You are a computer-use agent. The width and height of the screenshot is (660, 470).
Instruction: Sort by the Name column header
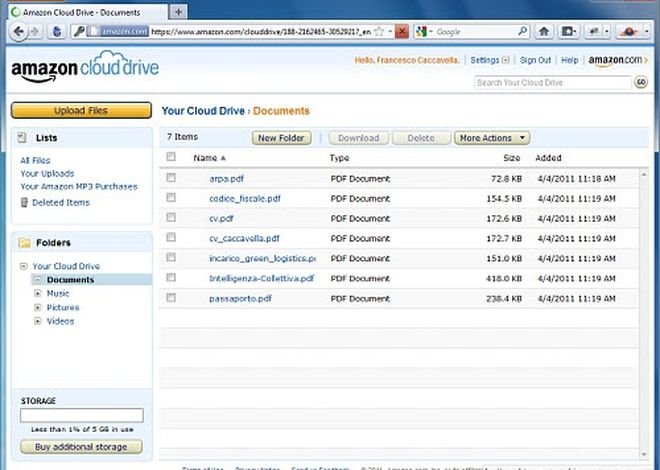pyautogui.click(x=209, y=158)
